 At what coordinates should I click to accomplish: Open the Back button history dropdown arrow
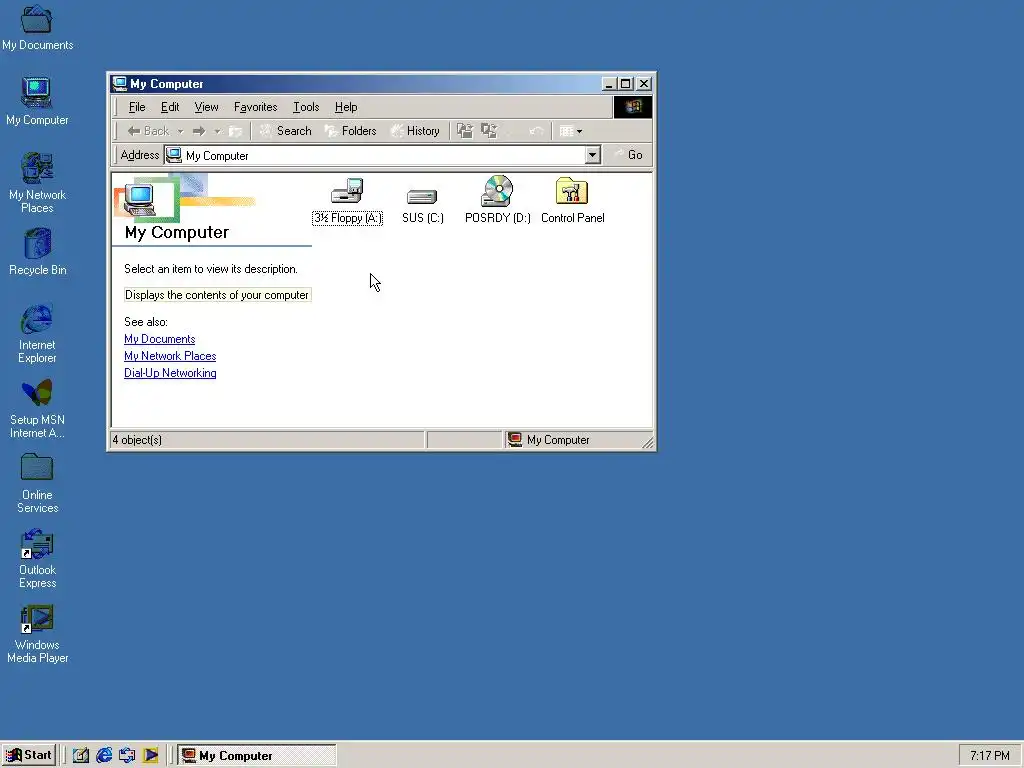(x=180, y=131)
